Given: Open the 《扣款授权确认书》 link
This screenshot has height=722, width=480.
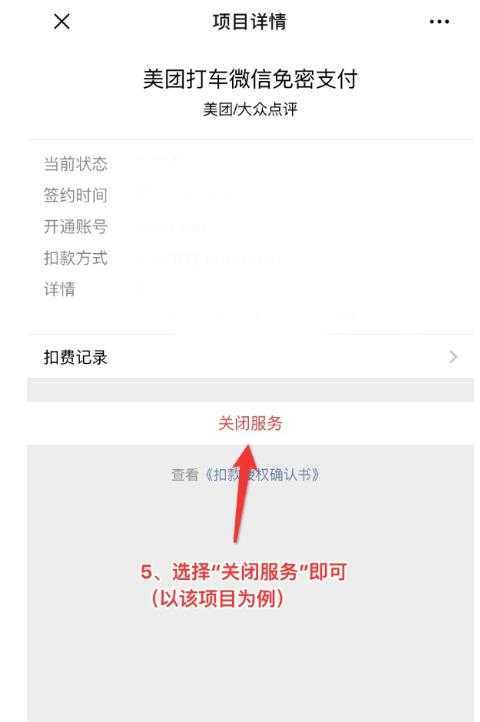Looking at the screenshot, I should tap(262, 474).
